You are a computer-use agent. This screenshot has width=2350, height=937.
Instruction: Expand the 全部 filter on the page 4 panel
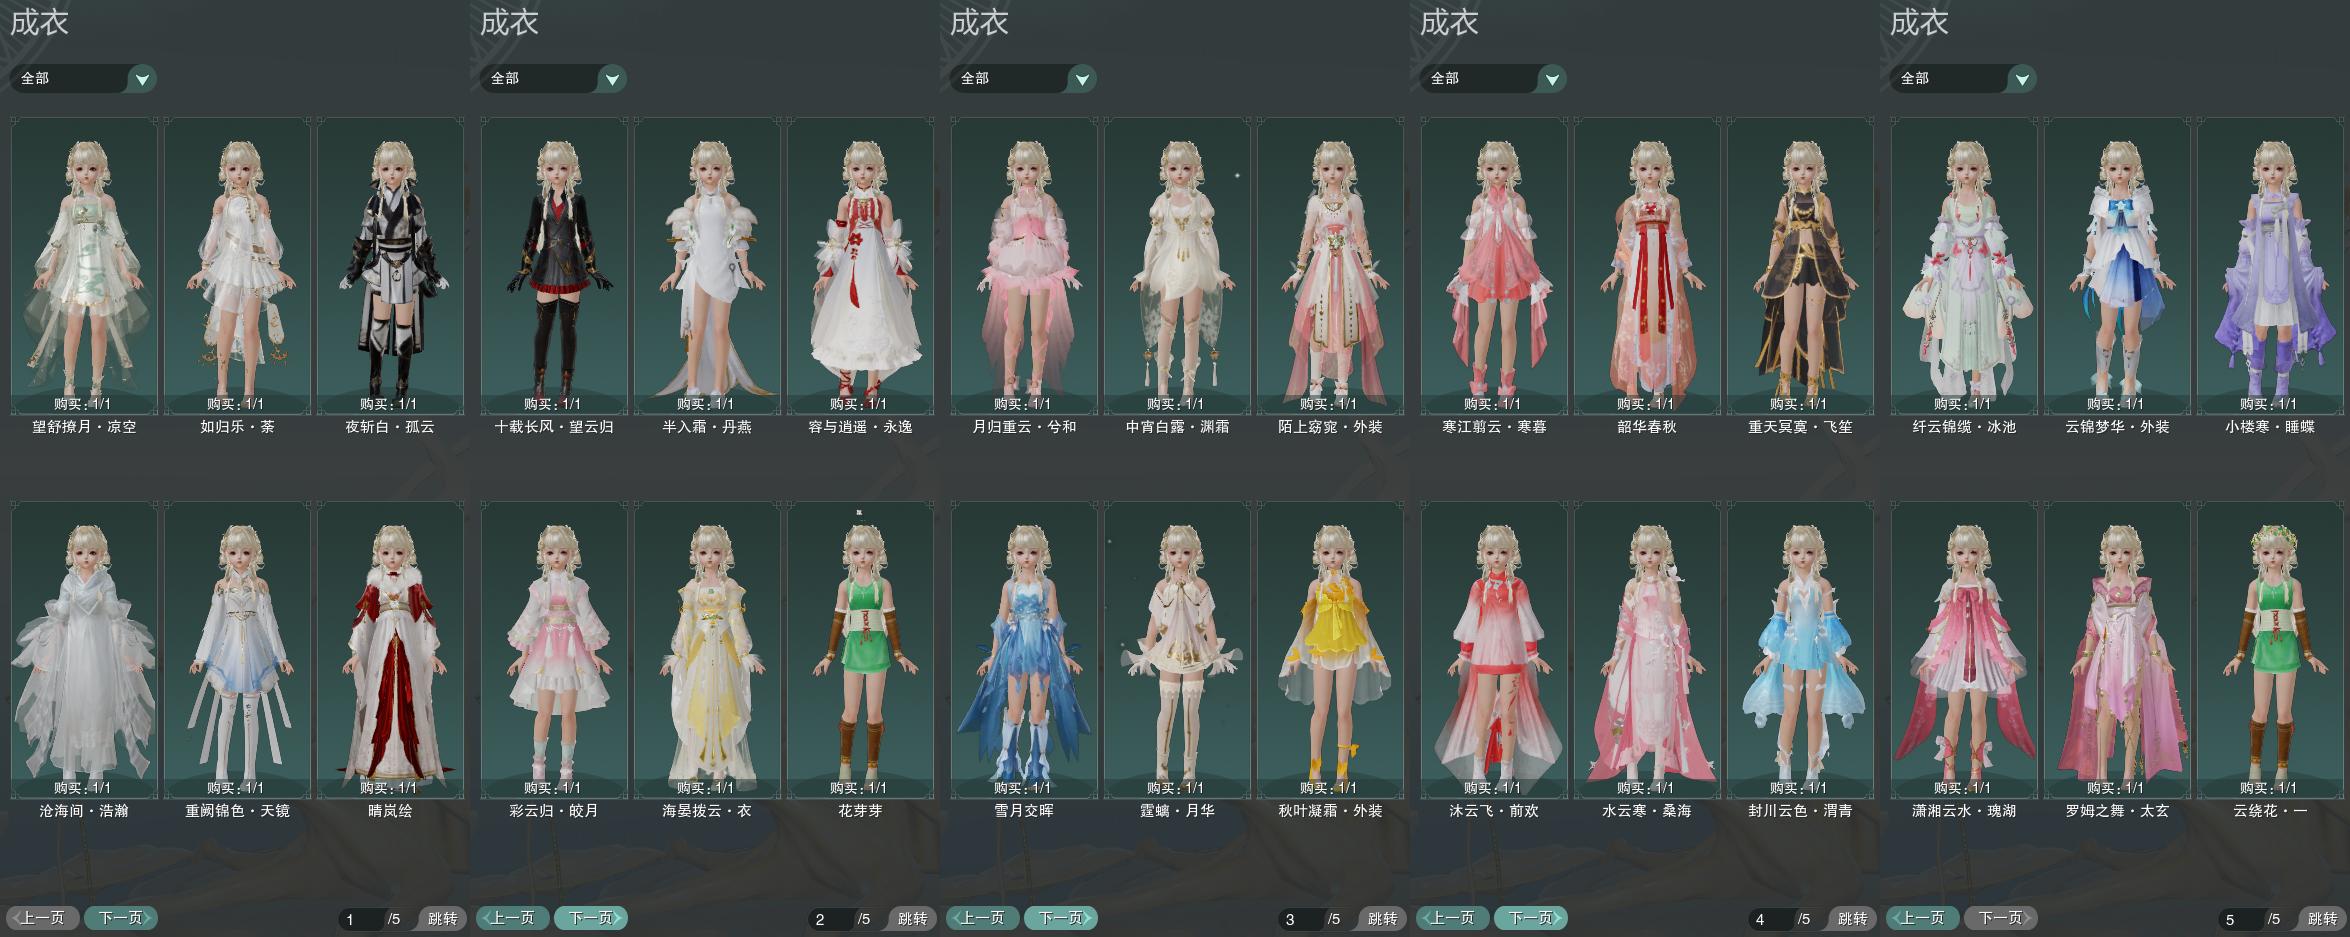[1494, 79]
